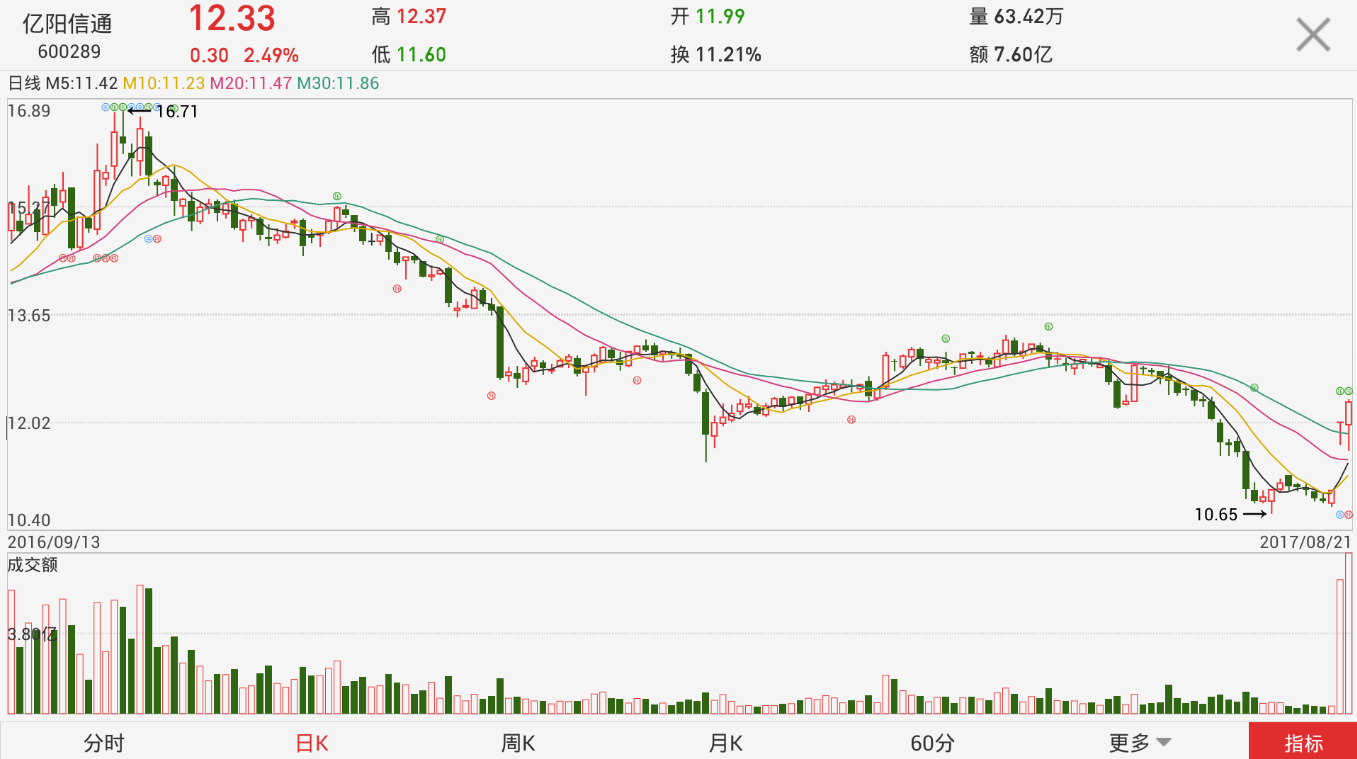This screenshot has width=1357, height=759.
Task: Click the high price 高 12.37
Action: 408,17
